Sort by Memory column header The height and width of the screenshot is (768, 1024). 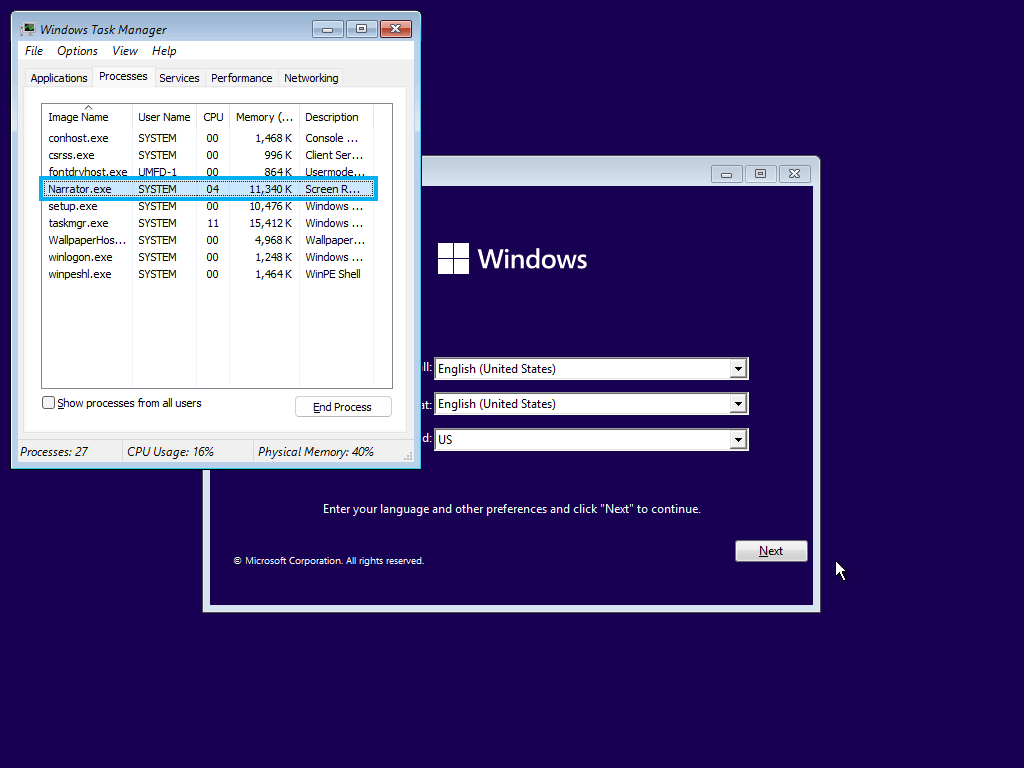pos(264,117)
